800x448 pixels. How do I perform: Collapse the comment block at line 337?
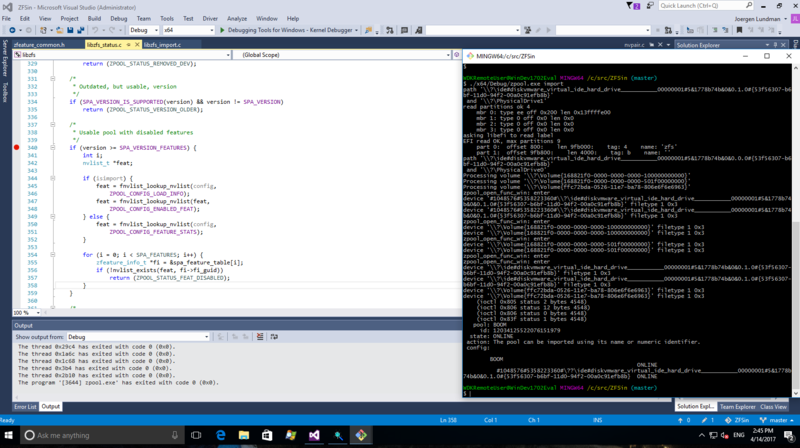(53, 125)
